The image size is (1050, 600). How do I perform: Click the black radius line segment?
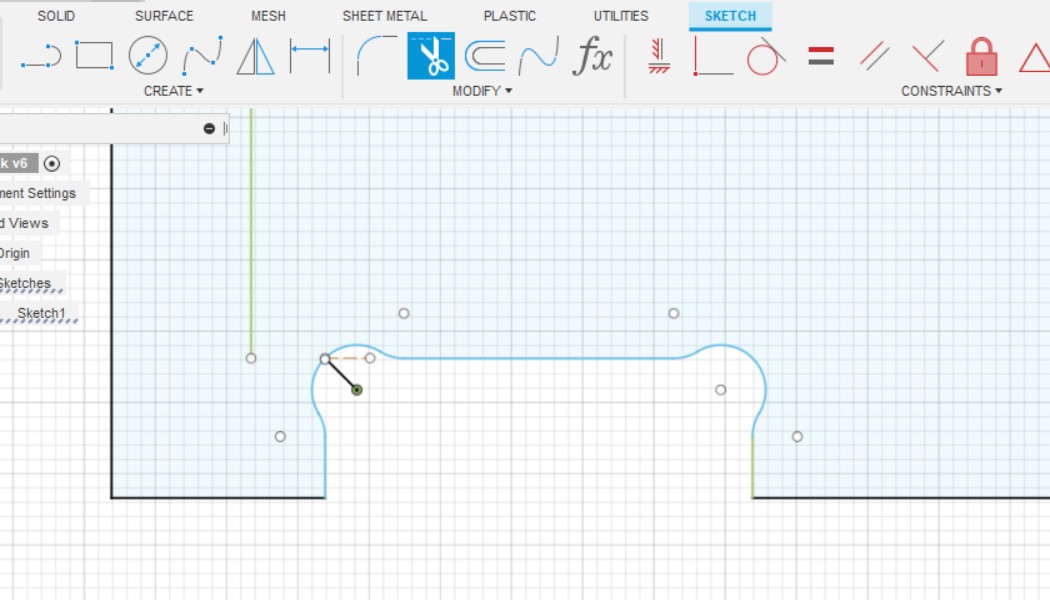(341, 374)
